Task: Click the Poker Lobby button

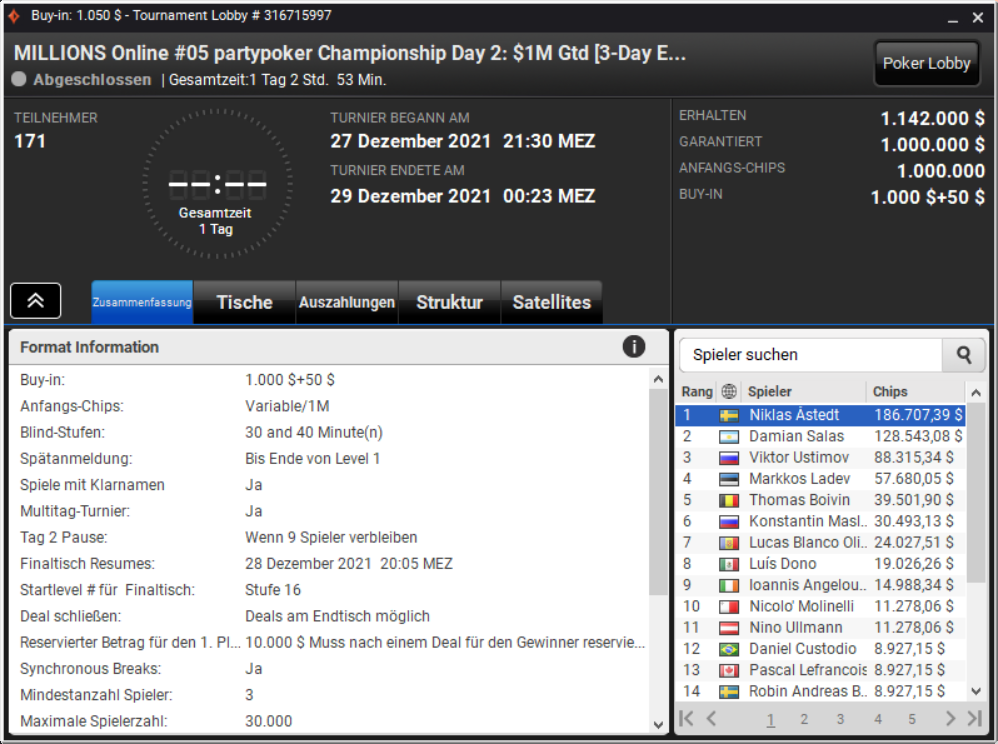Action: click(x=926, y=63)
